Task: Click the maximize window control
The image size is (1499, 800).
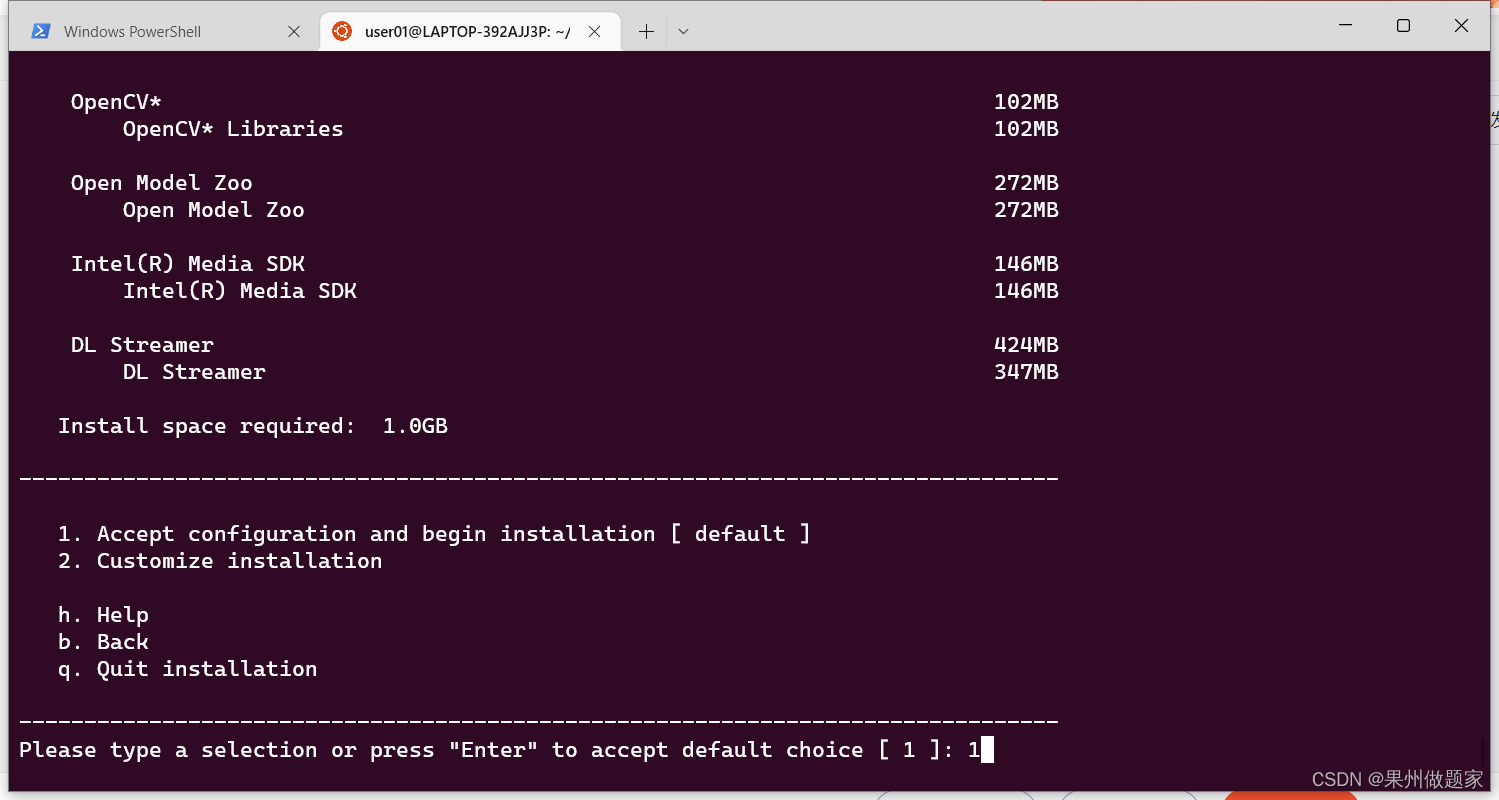Action: 1403,25
